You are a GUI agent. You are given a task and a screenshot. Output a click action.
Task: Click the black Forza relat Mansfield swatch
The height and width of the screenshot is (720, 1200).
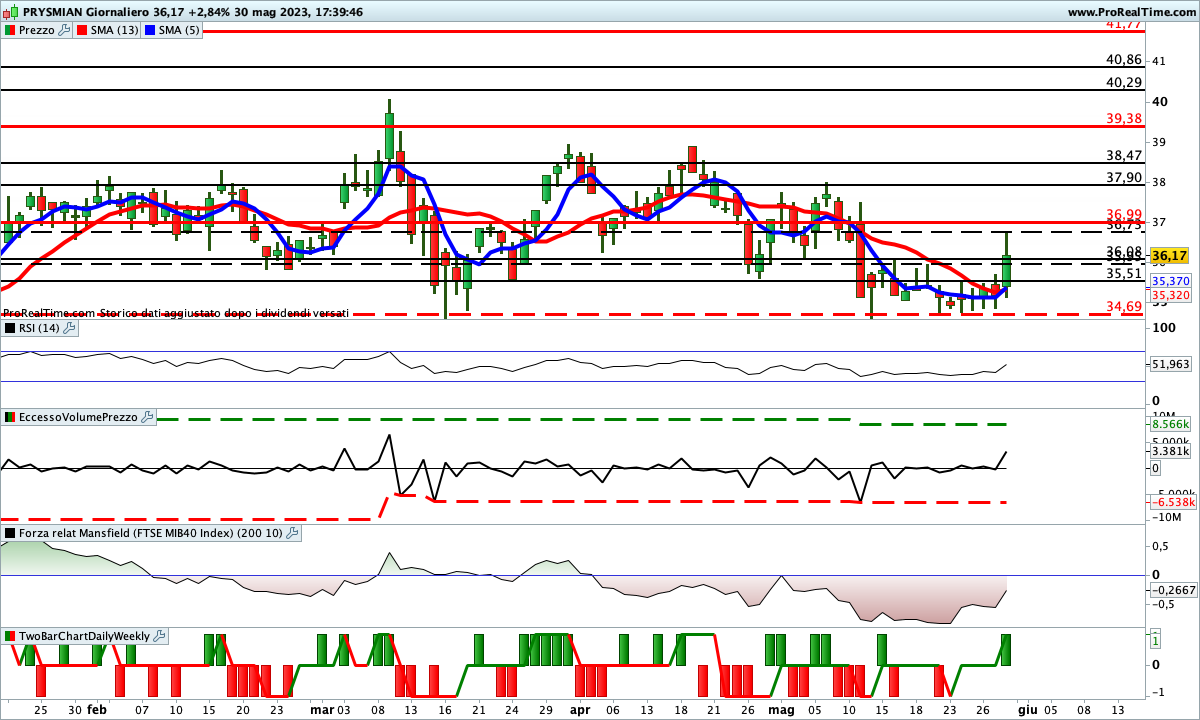10,533
